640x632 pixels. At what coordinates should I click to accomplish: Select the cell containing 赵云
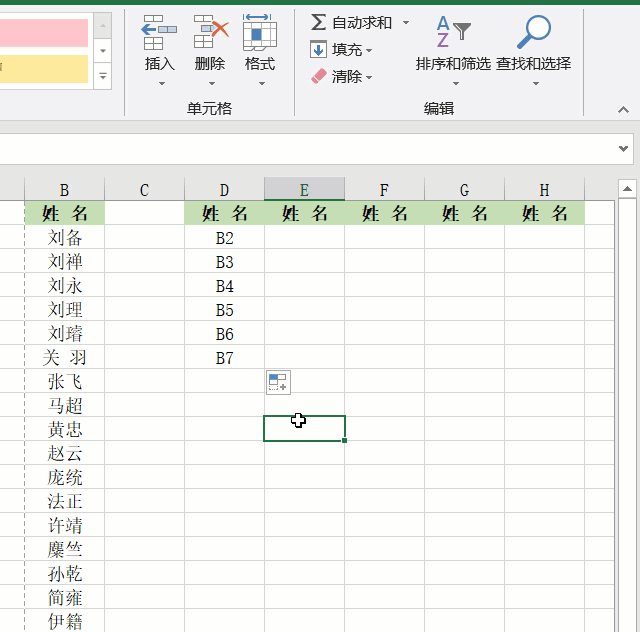(x=64, y=453)
